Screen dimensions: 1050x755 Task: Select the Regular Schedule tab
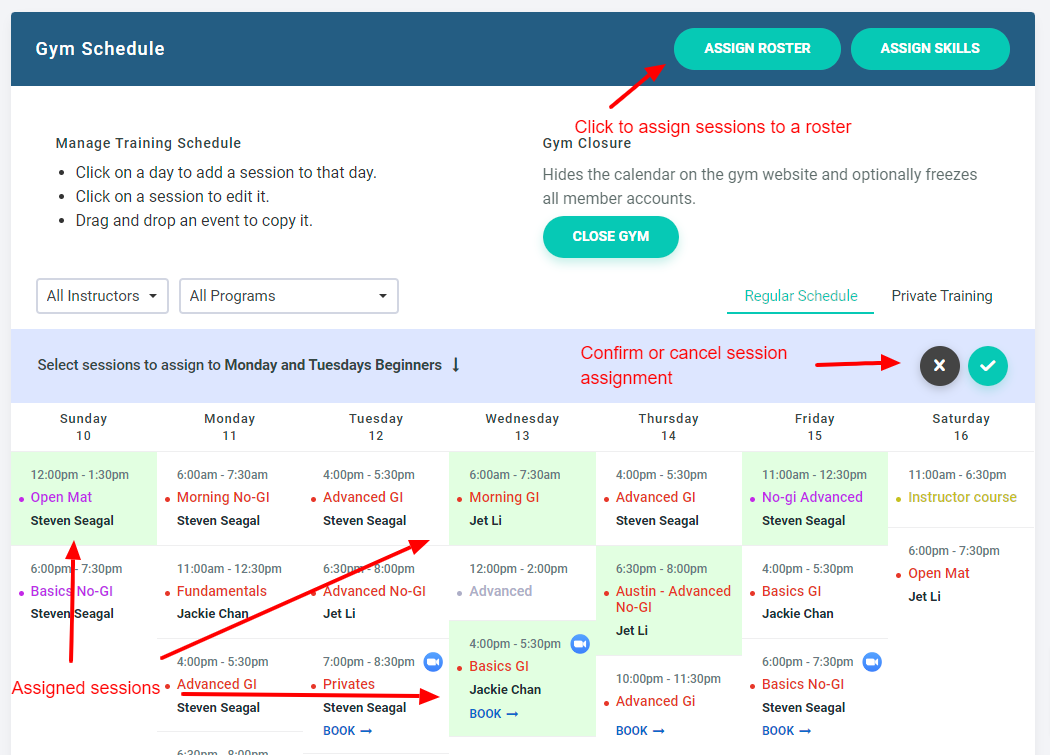(x=800, y=296)
